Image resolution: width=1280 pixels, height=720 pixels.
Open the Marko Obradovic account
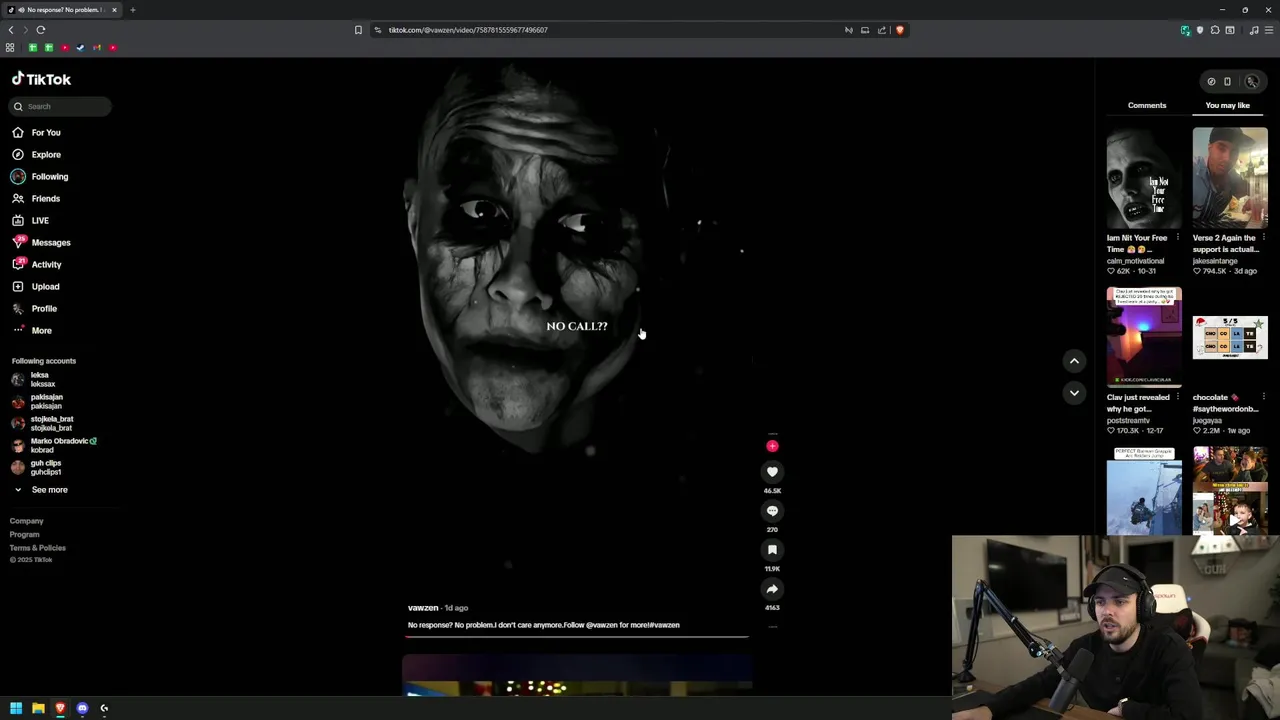pos(54,445)
